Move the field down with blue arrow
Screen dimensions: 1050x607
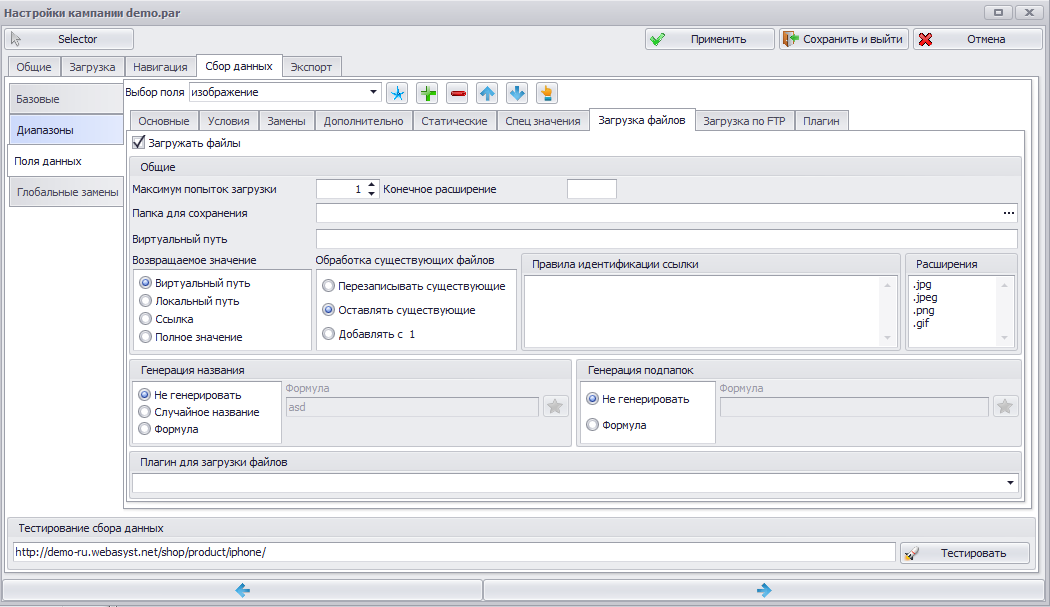pyautogui.click(x=517, y=93)
